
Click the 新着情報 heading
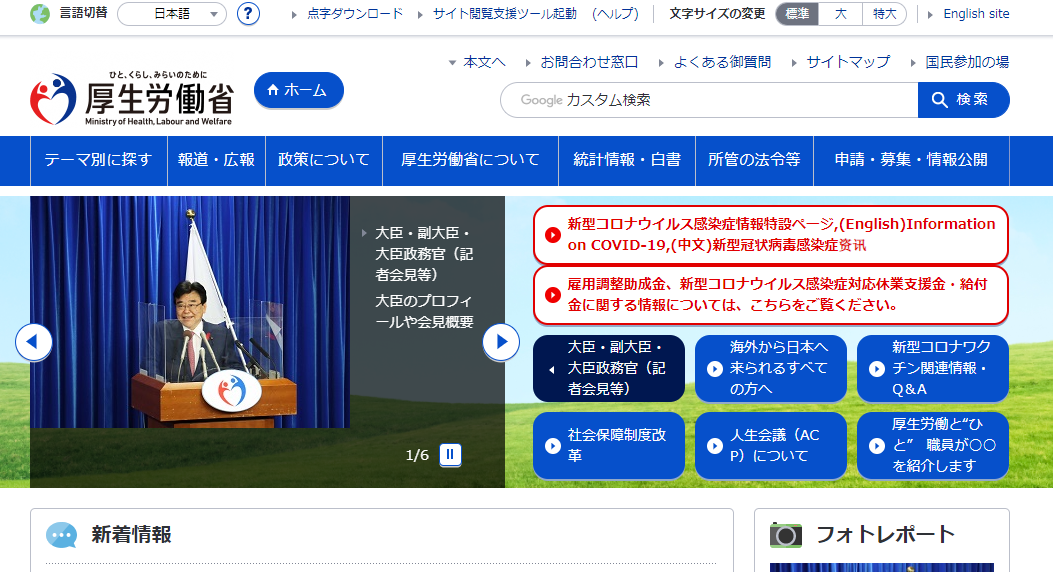coord(132,534)
